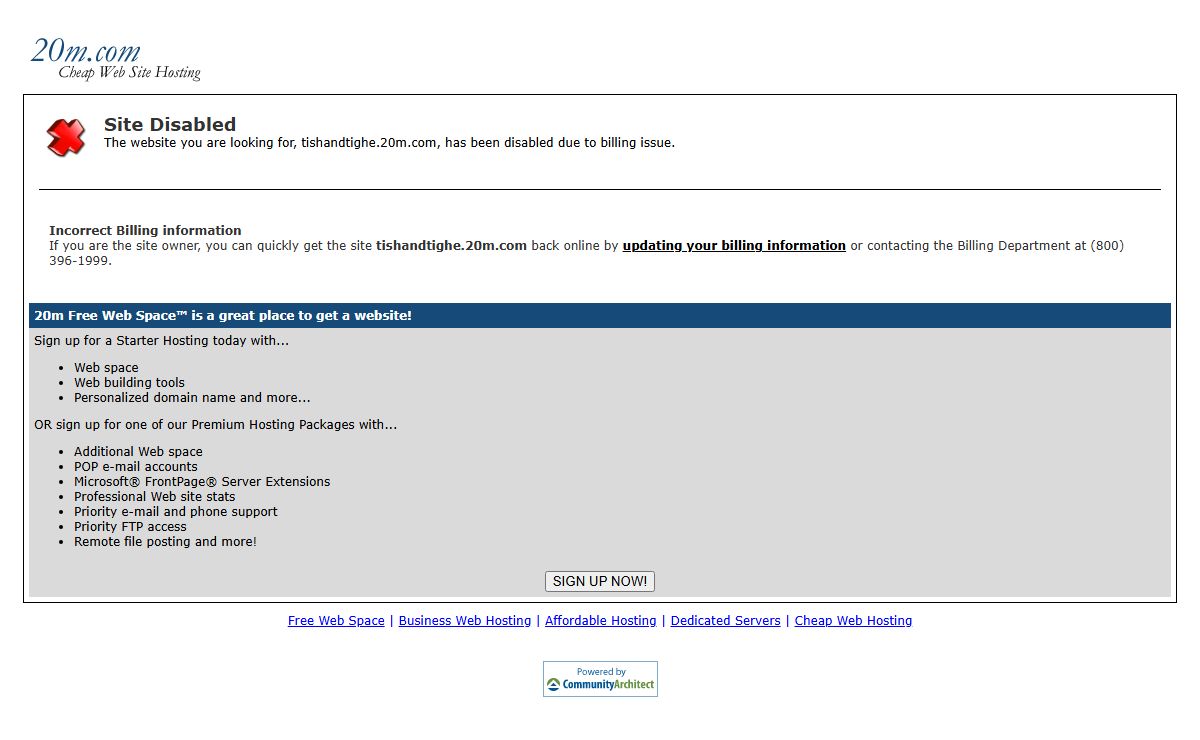Click the Site Disabled heading

[x=170, y=125]
